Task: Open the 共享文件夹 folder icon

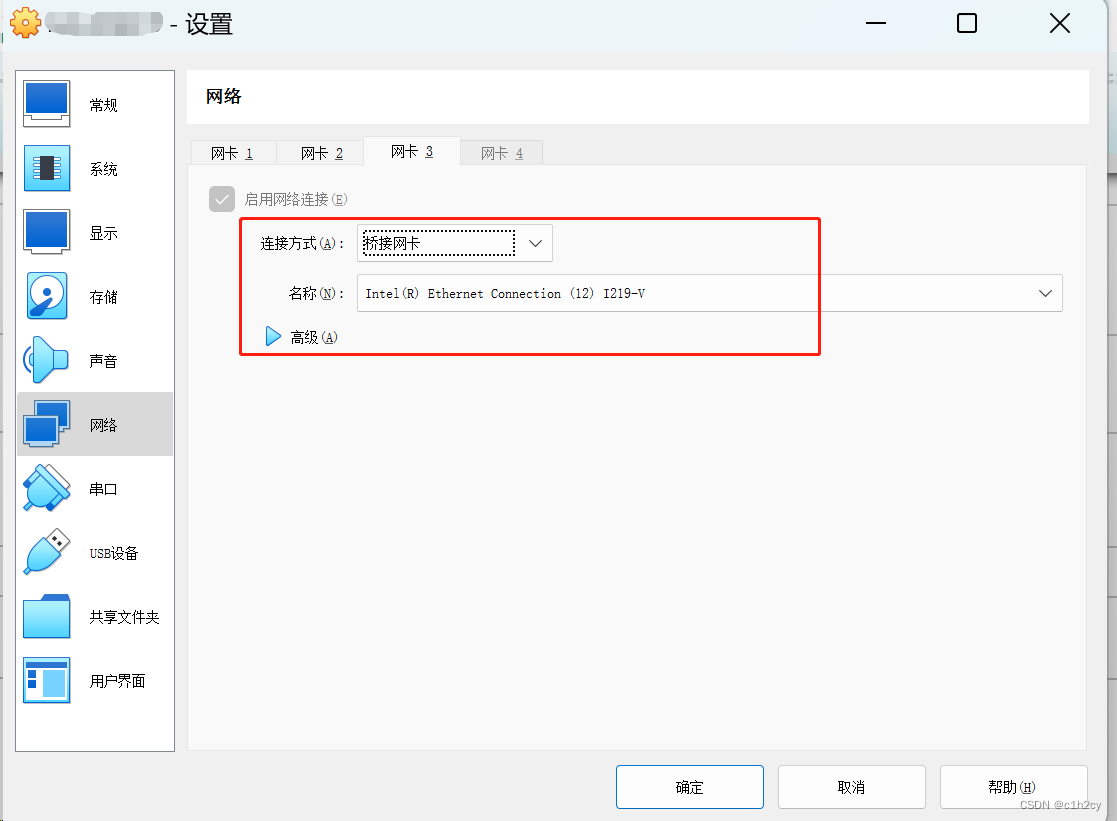Action: [46, 616]
